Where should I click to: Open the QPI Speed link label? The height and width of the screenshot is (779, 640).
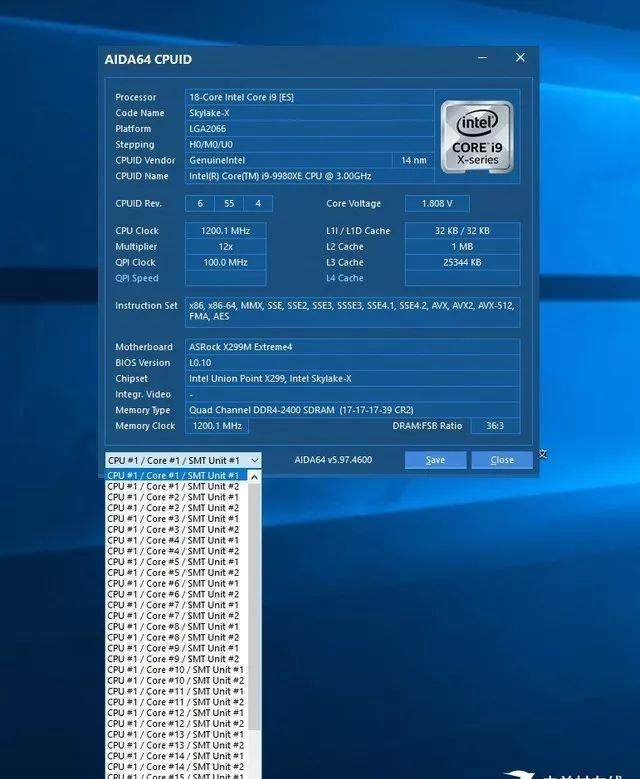pyautogui.click(x=137, y=278)
